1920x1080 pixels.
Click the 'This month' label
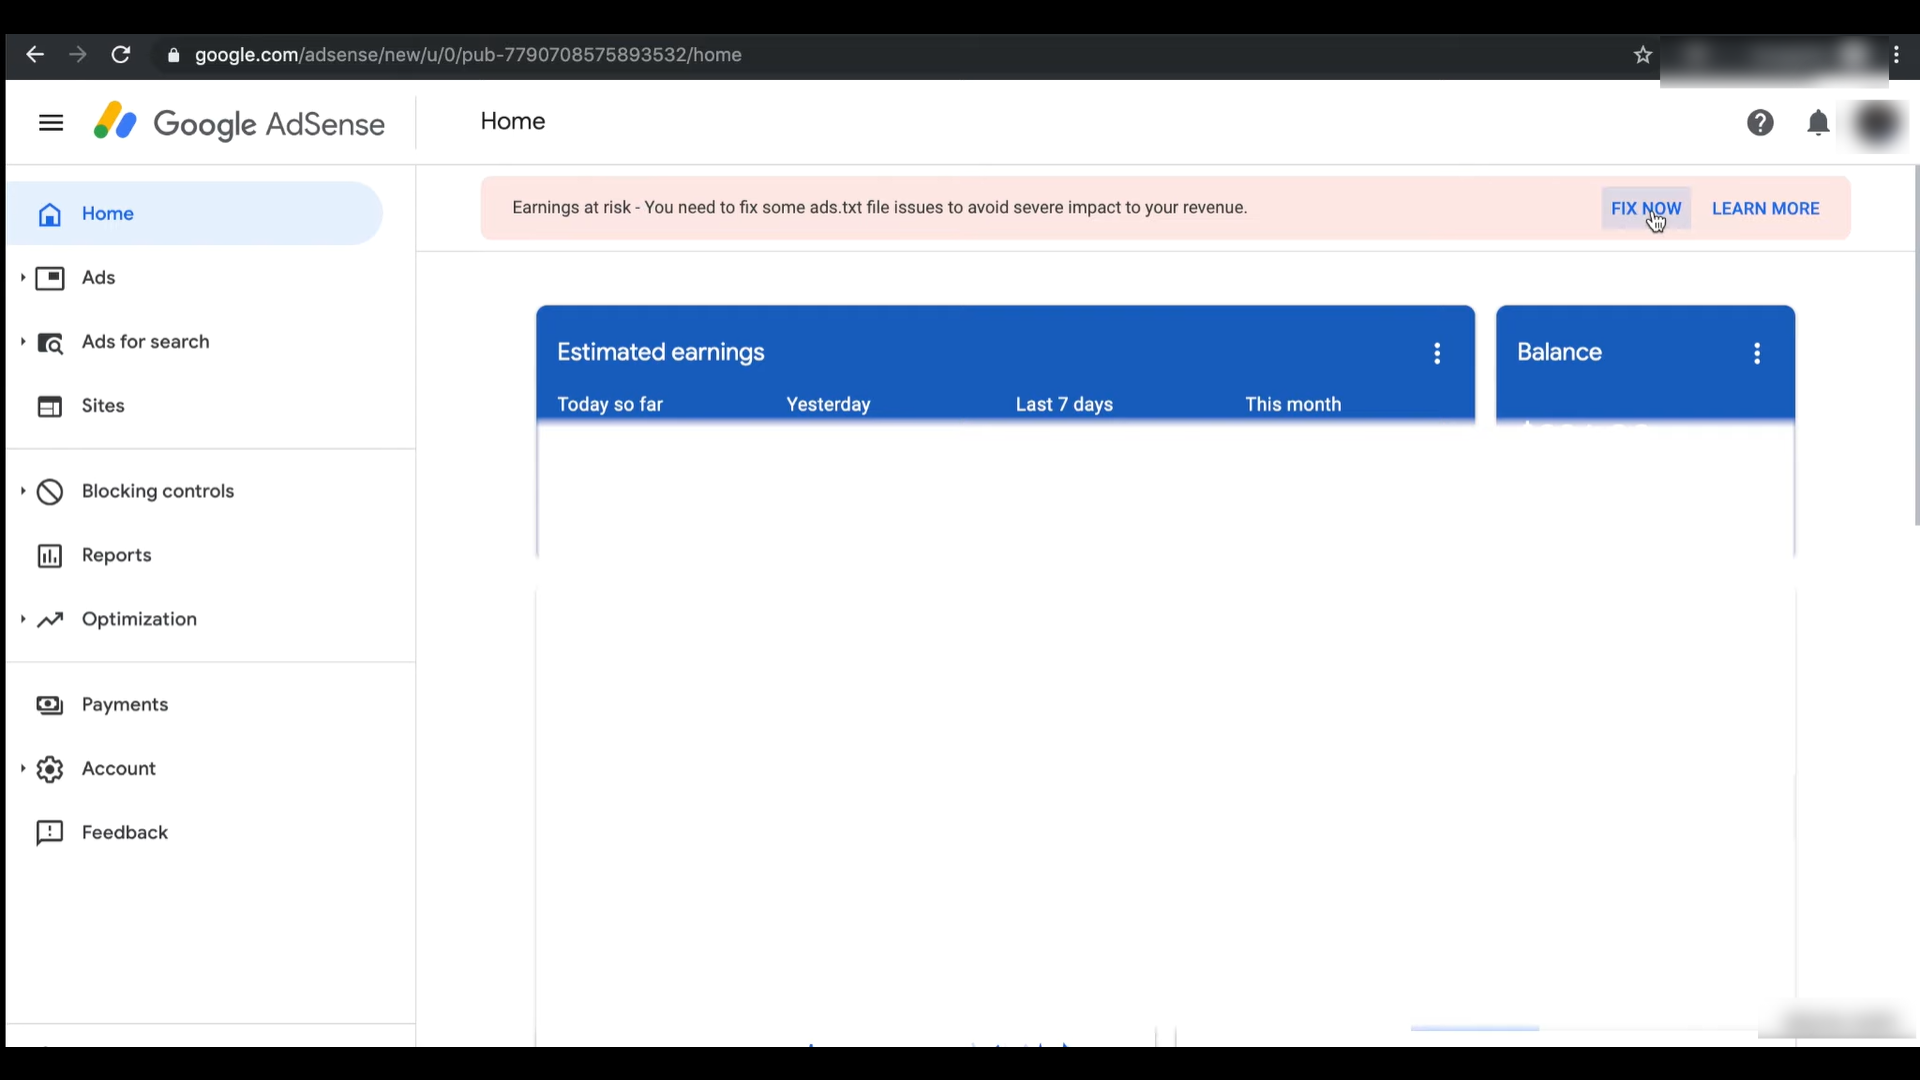(x=1293, y=404)
